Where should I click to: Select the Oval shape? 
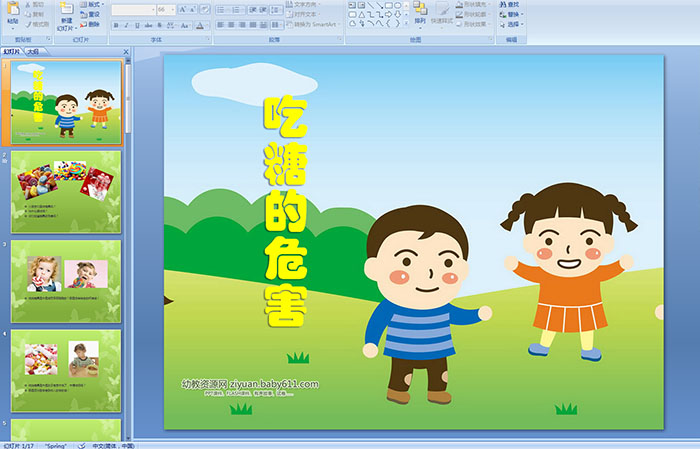[397, 5]
